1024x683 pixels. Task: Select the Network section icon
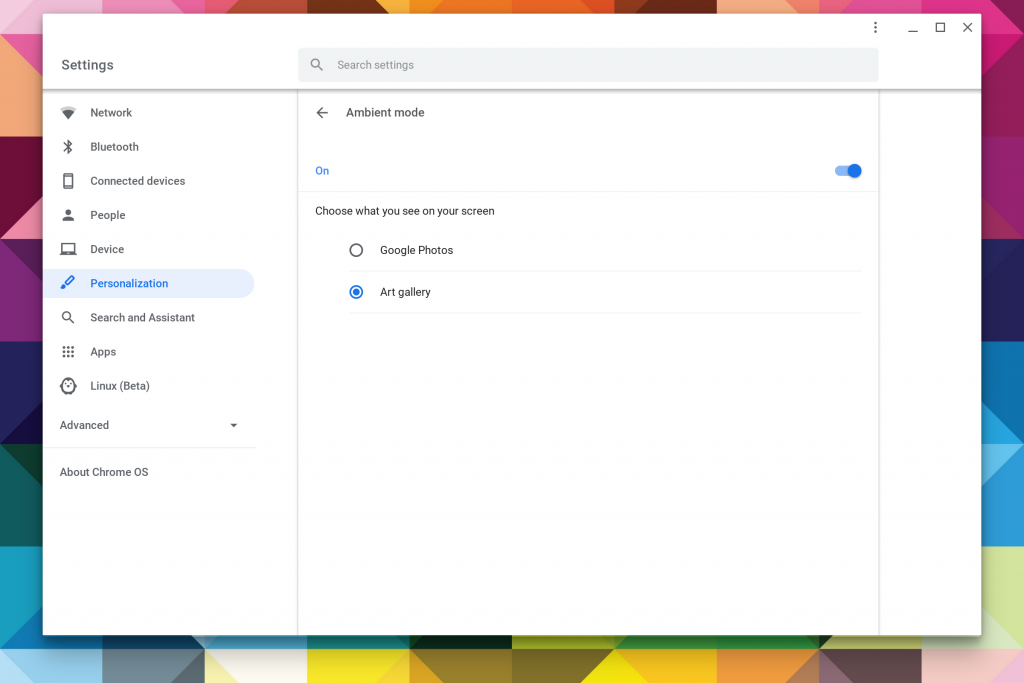pos(68,112)
